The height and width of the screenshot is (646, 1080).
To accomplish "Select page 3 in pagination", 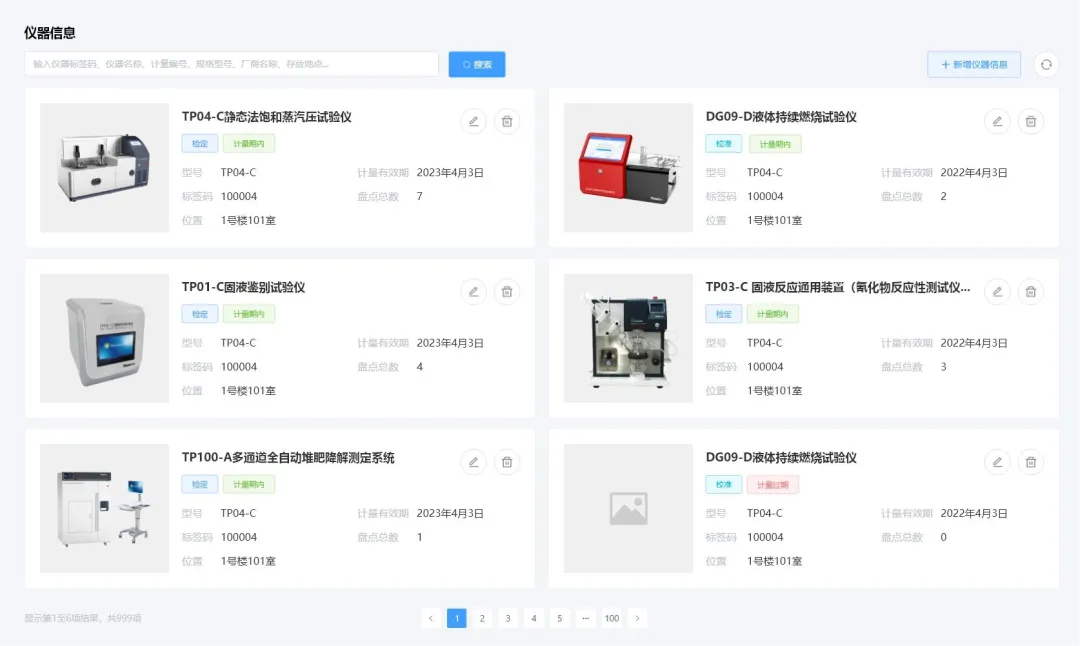I will (508, 618).
